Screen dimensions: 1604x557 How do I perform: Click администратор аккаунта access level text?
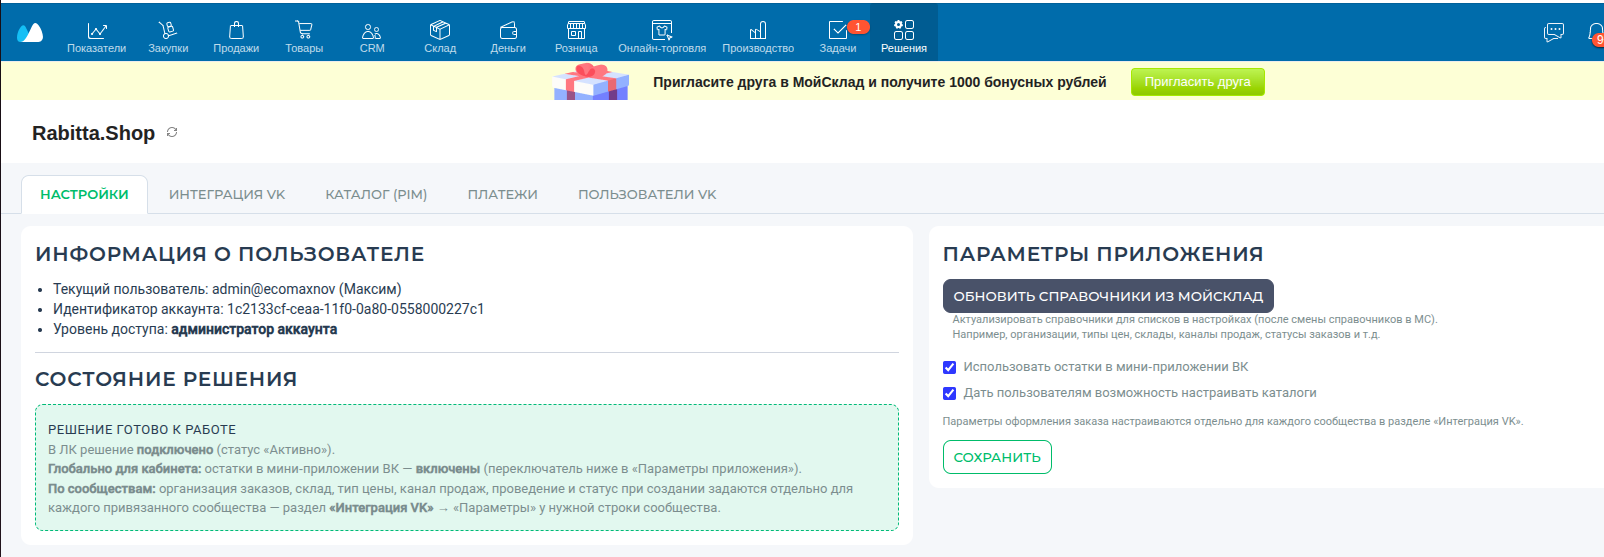pyautogui.click(x=254, y=329)
